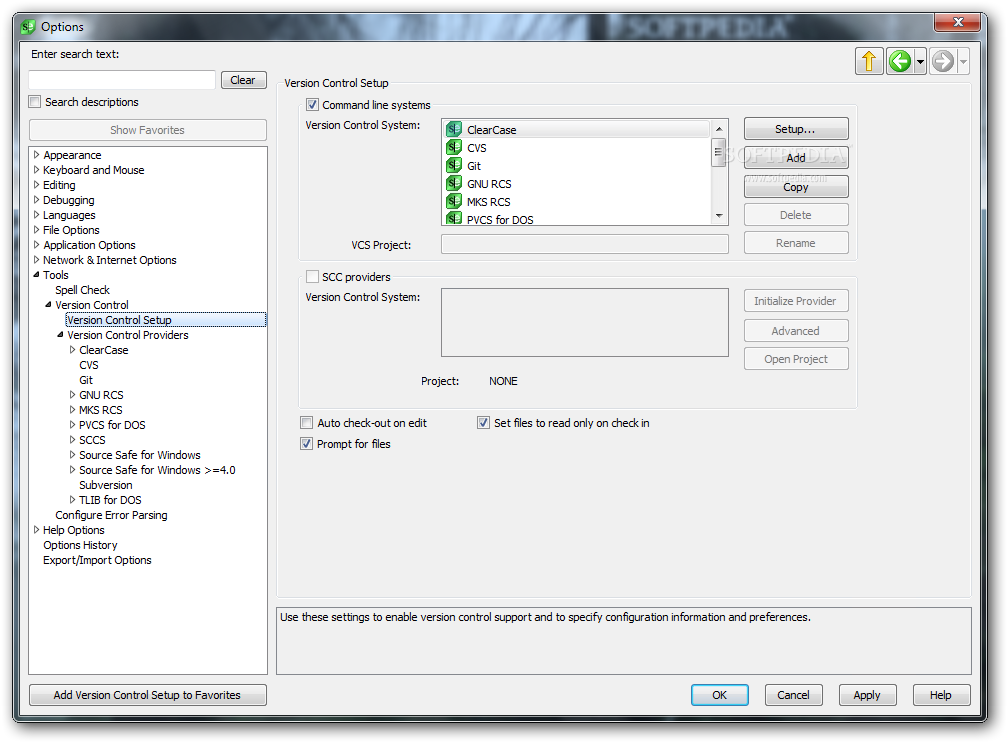Select Spell Check in the tree

point(82,290)
